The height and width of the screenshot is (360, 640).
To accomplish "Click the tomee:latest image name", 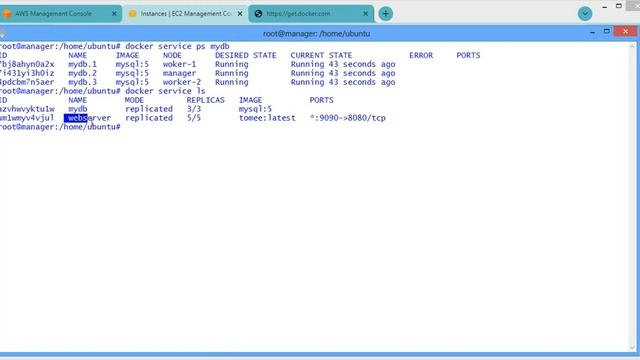I will pyautogui.click(x=267, y=118).
